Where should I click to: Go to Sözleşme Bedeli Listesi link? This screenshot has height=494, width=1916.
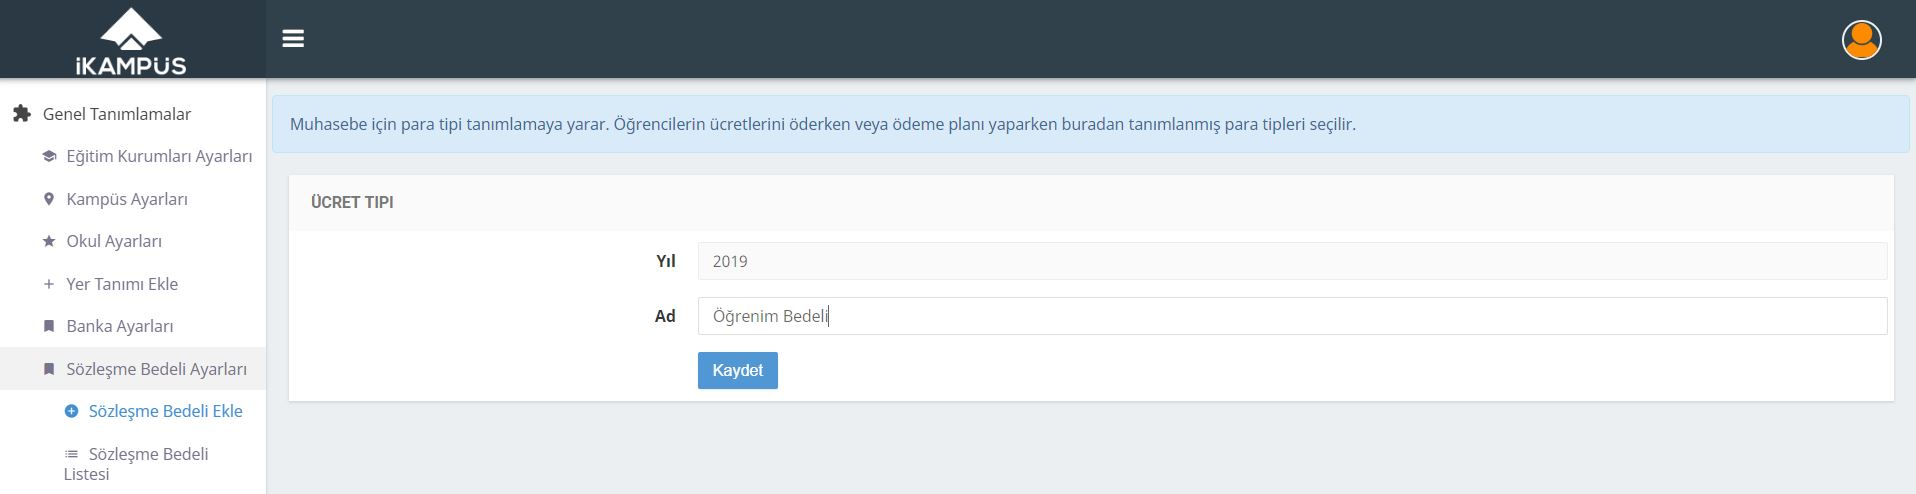136,464
